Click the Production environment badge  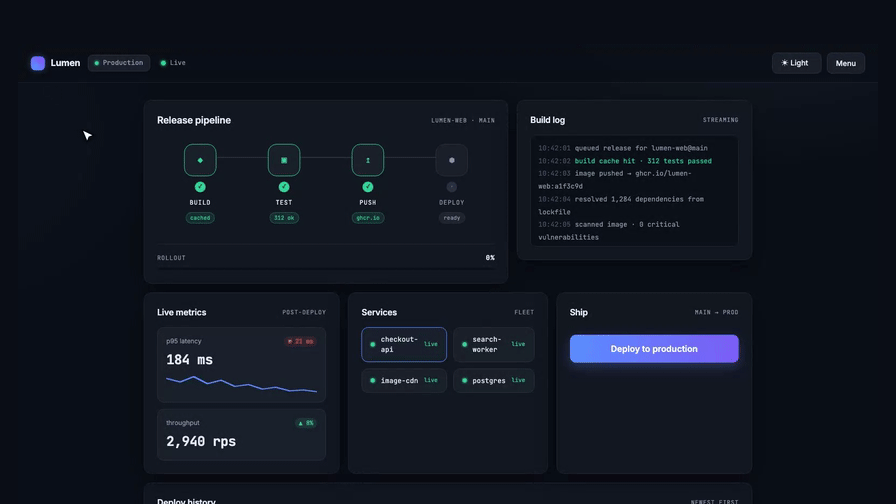[119, 63]
